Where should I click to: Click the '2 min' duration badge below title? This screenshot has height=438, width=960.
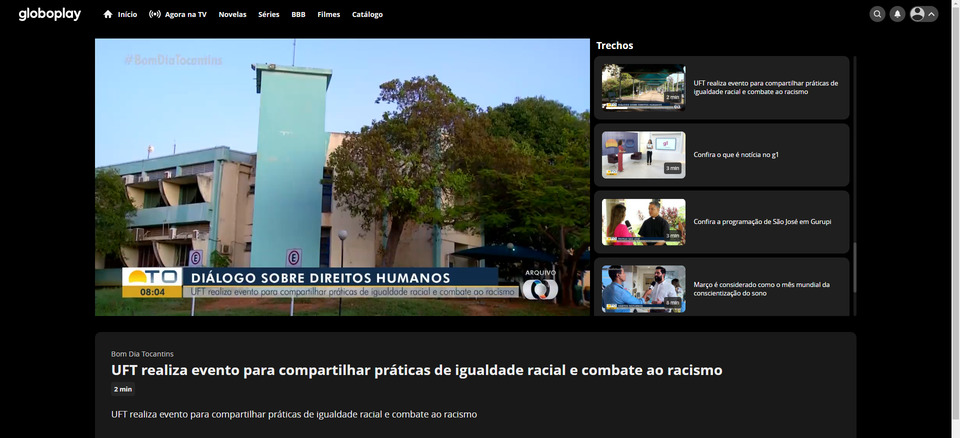[x=122, y=389]
